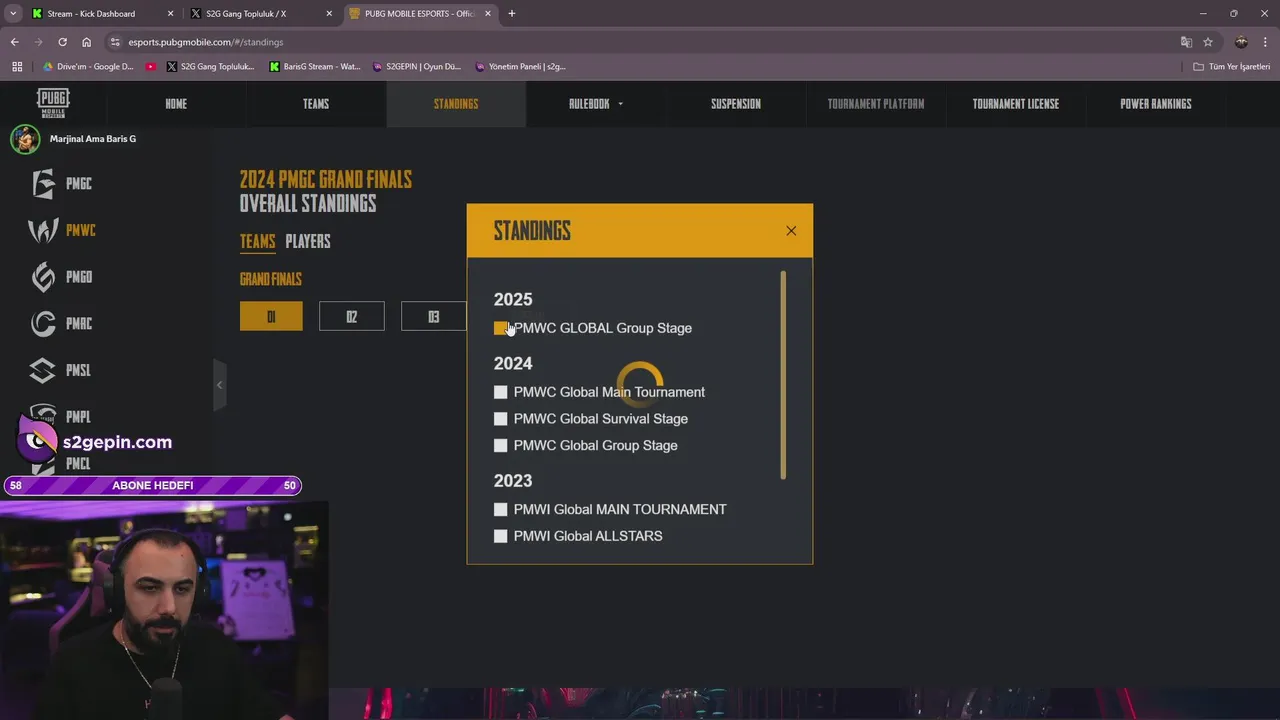Close the S2G Gang Topluluk tab
This screenshot has width=1280, height=720.
point(329,14)
